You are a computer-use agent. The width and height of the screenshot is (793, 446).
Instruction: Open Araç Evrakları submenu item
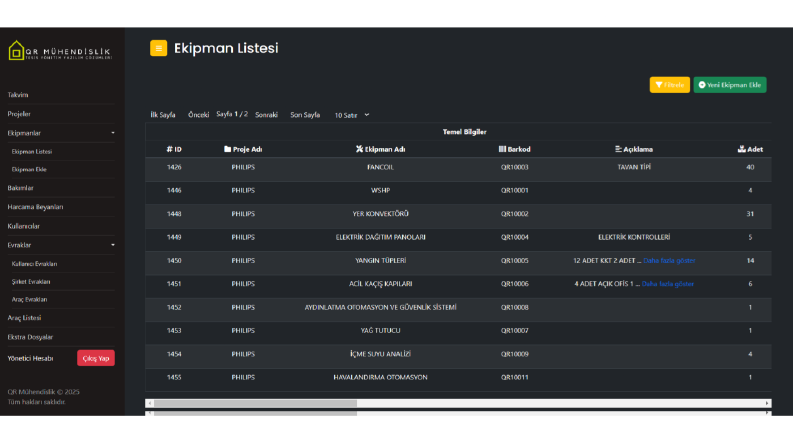29,299
